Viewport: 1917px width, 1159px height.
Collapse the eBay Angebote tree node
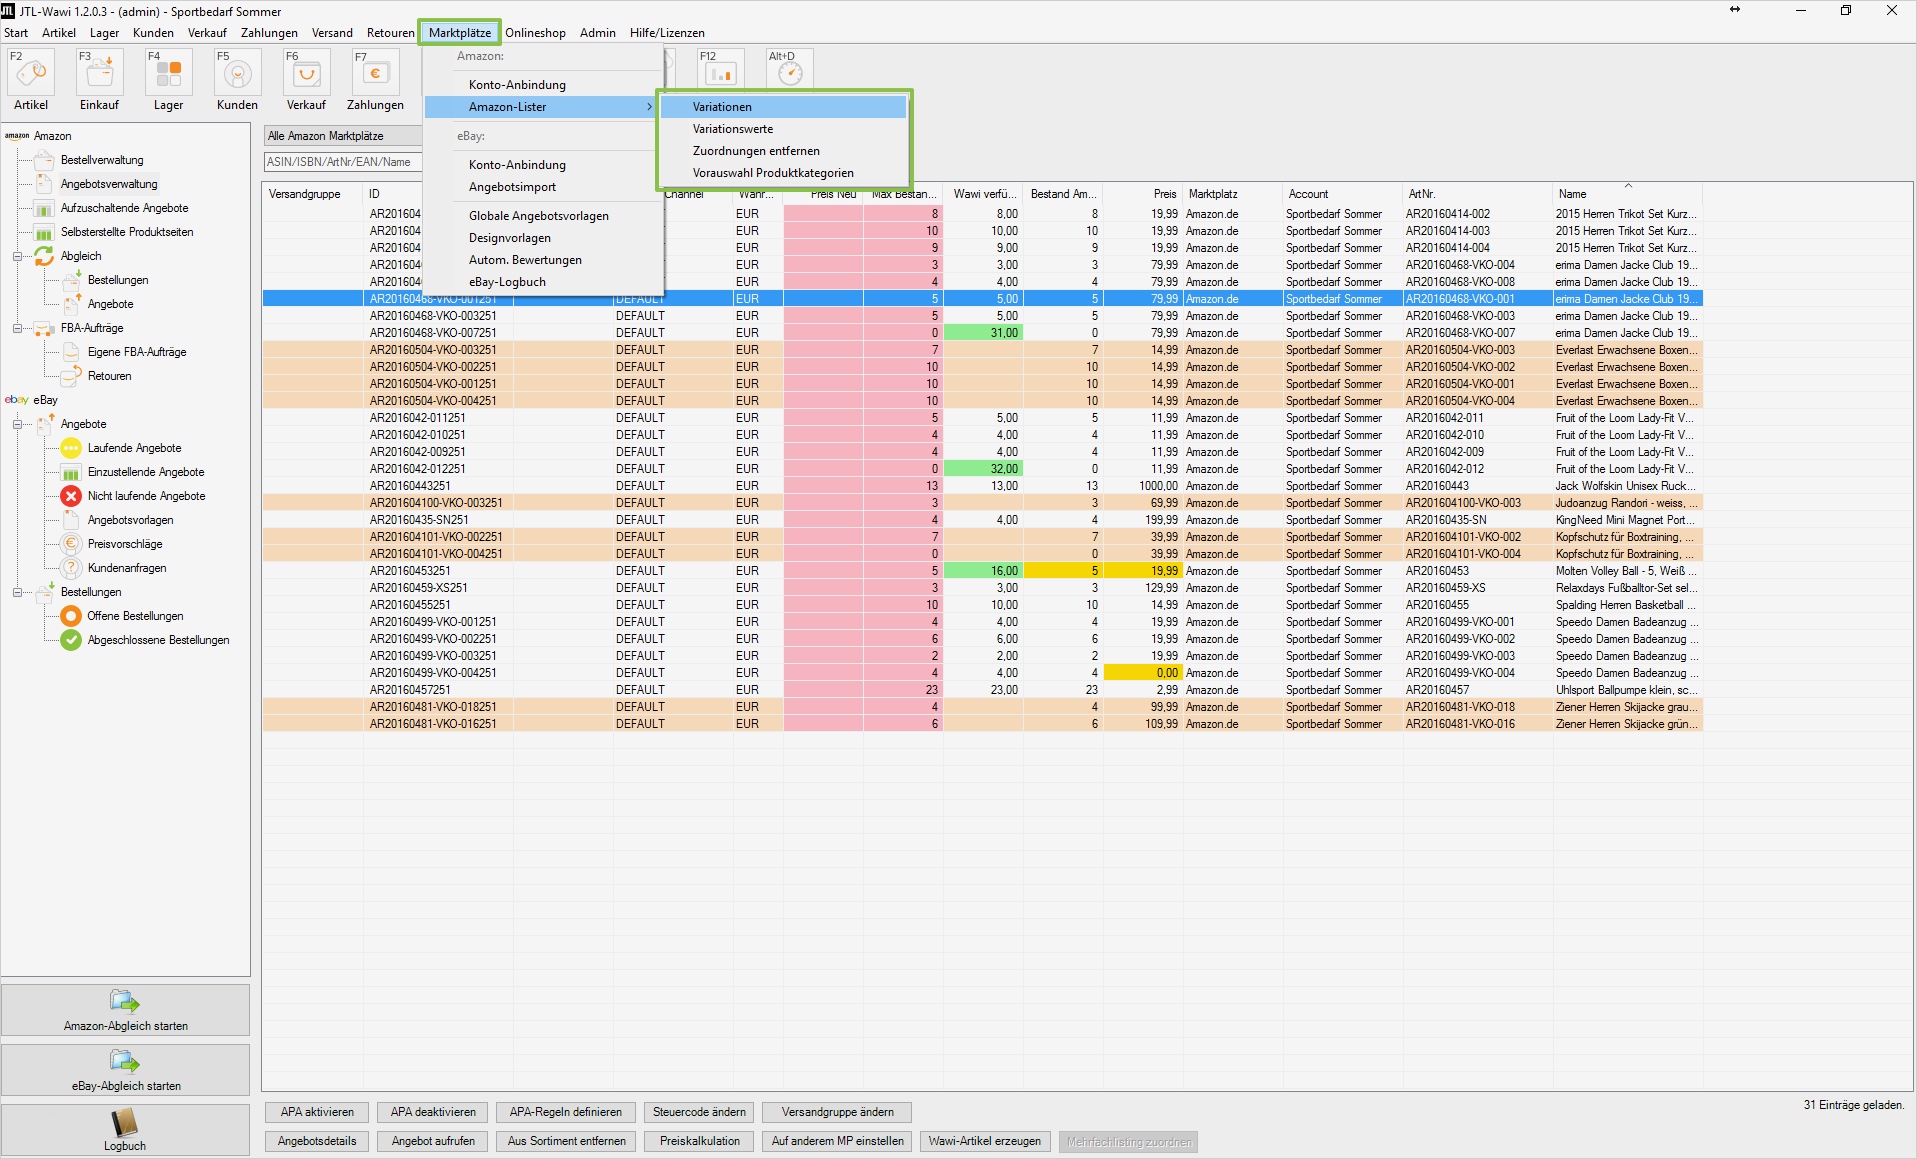pyautogui.click(x=17, y=424)
